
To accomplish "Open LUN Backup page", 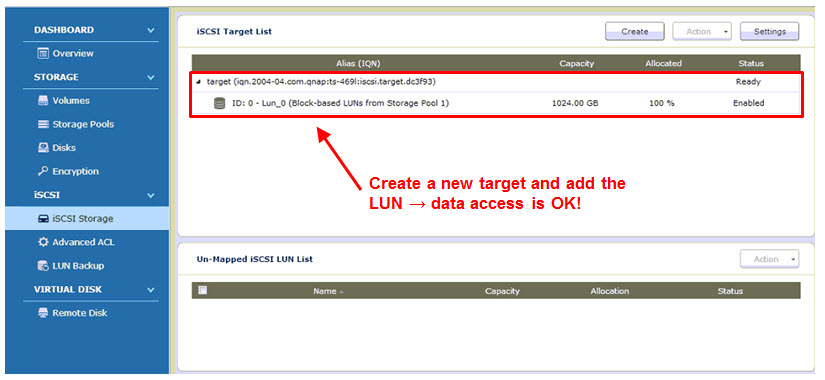I will click(78, 266).
